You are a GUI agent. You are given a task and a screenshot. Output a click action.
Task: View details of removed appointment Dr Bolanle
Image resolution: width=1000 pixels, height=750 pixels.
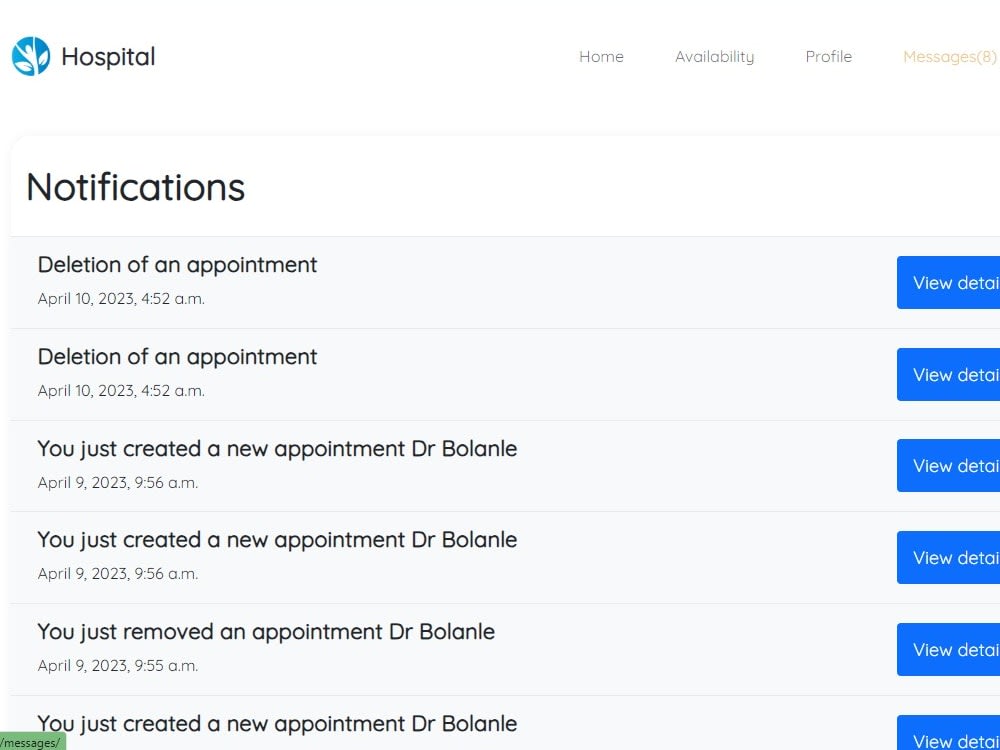tap(948, 649)
